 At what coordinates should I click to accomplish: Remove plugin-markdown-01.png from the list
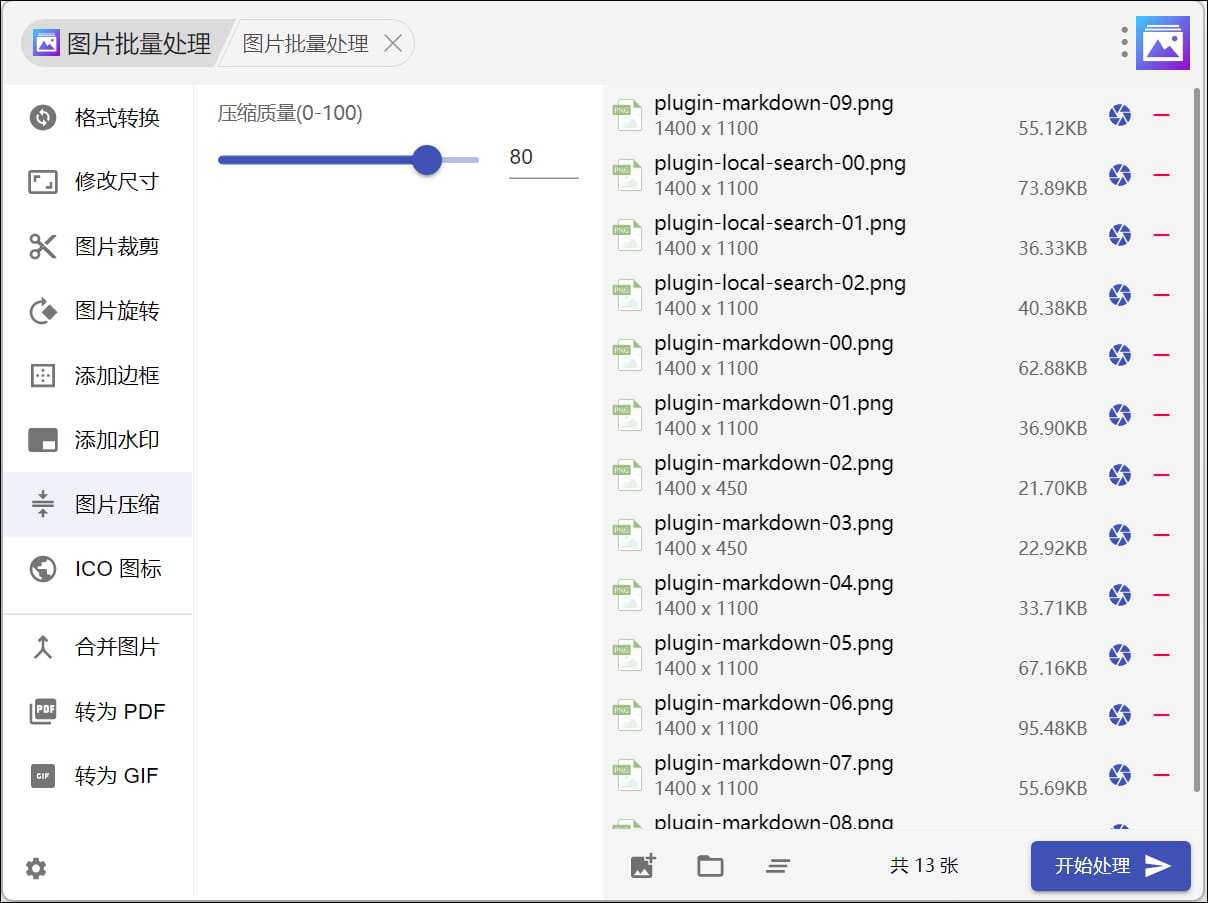[x=1161, y=415]
